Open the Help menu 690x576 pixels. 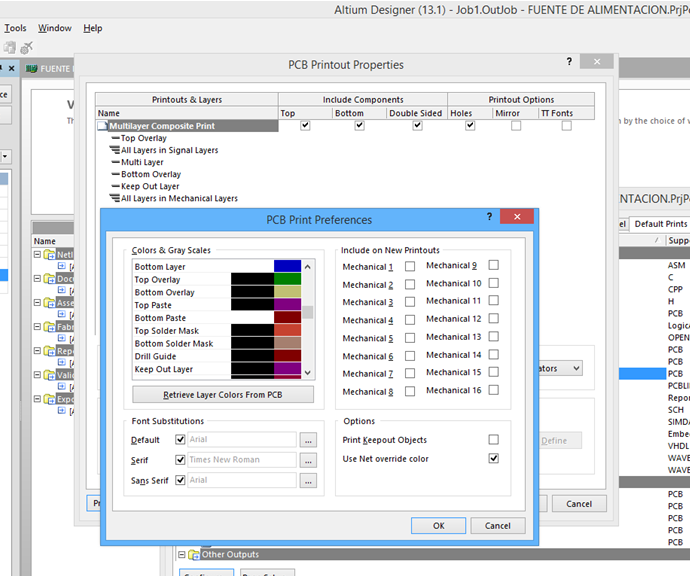pyautogui.click(x=93, y=28)
